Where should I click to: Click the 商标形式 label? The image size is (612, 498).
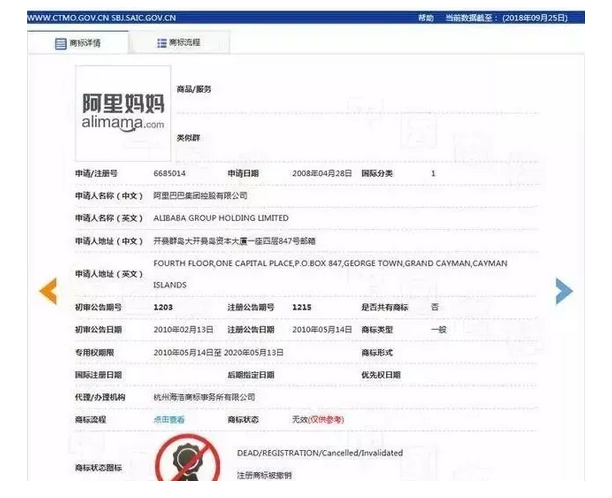point(377,353)
